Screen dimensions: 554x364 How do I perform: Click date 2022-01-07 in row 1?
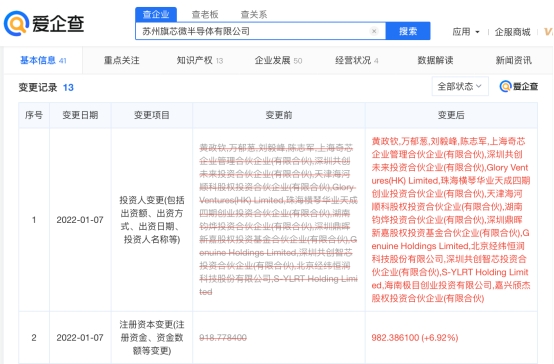point(80,220)
